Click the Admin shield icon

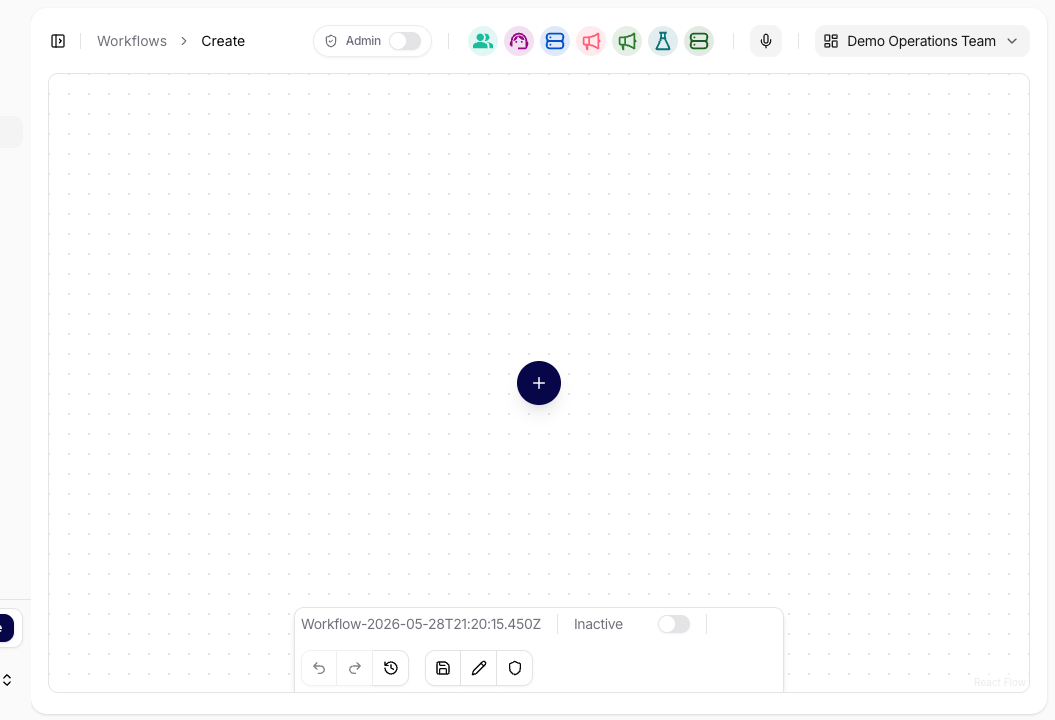point(331,41)
